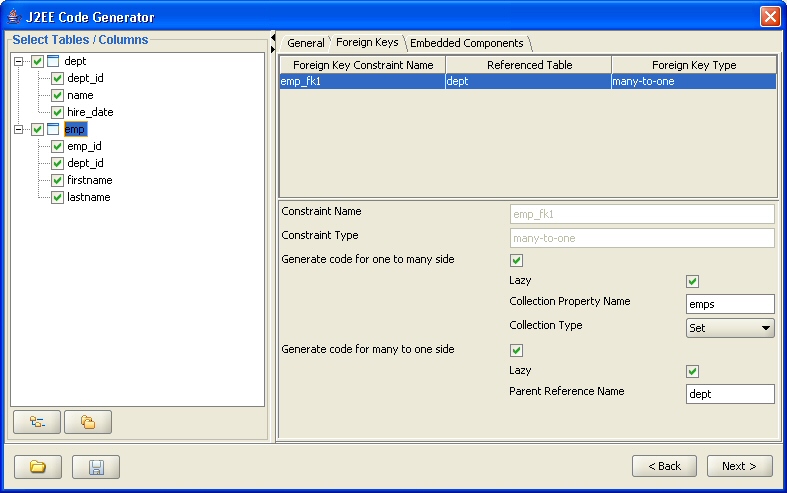Close the J2EE Code Generator window

770,17
